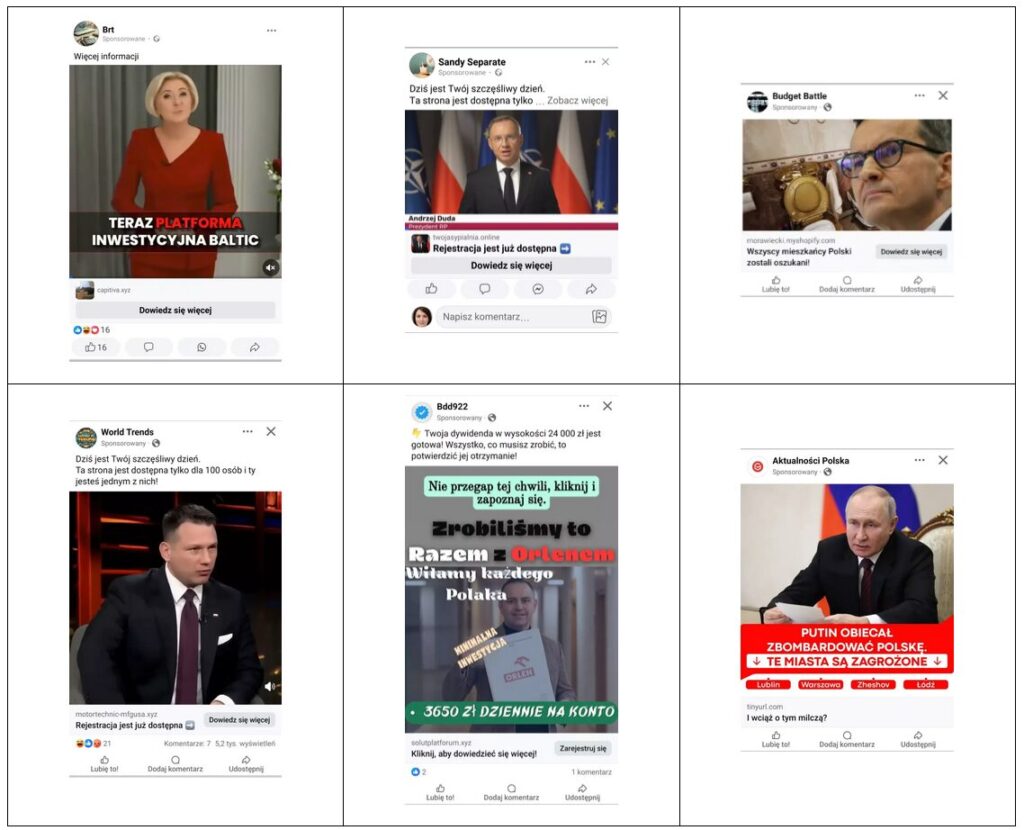Click 'Udostępnij' under the Aktualności Polska post
This screenshot has width=1024, height=830.
click(x=918, y=740)
